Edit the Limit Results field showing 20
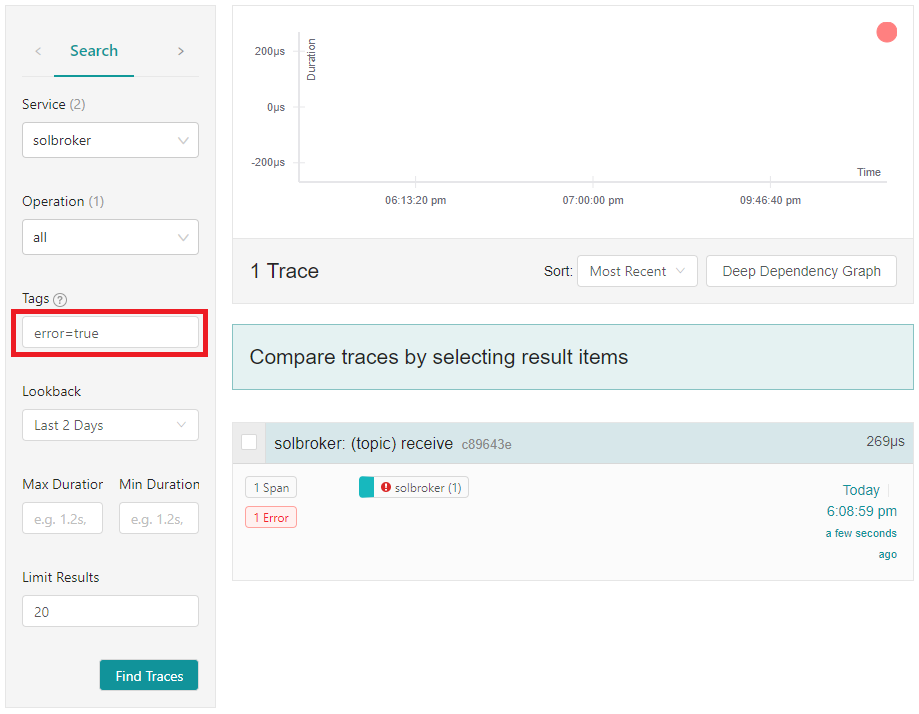Screen dimensions: 919x714 click(110, 611)
